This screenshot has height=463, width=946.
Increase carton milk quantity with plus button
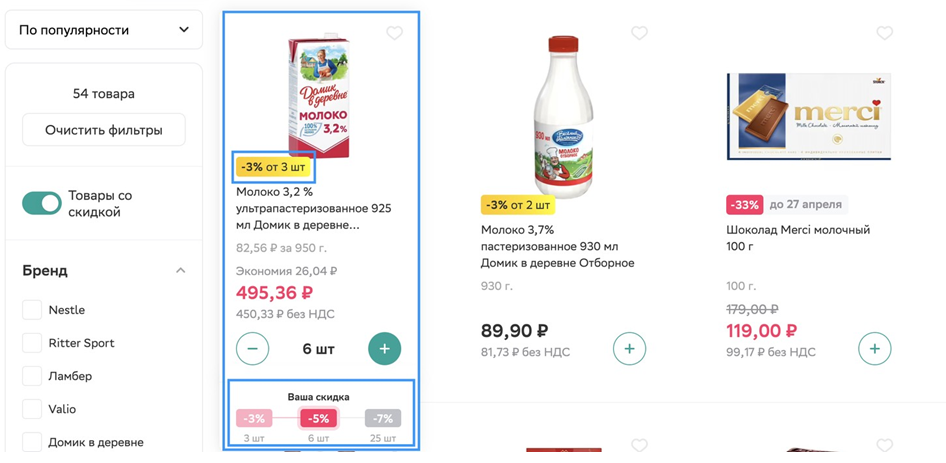[385, 349]
